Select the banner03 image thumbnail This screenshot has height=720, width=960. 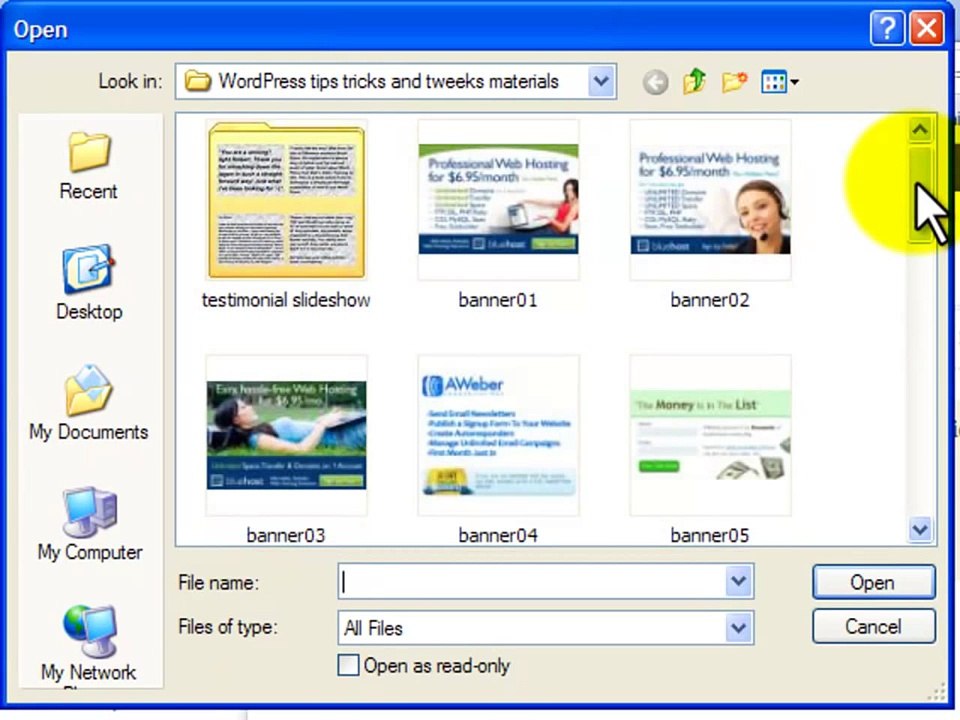[287, 435]
